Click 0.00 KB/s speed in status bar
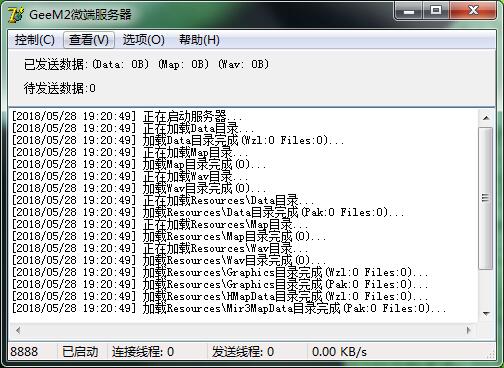The image size is (504, 368). pyautogui.click(x=339, y=351)
